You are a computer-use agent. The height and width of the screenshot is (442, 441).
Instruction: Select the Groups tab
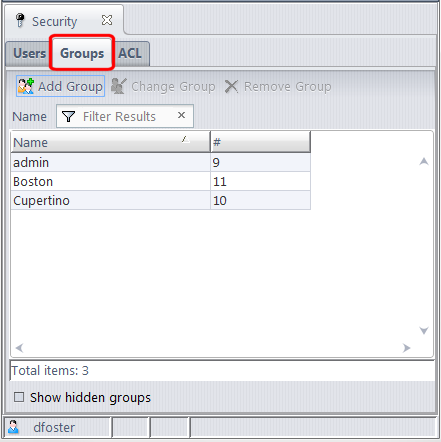point(82,53)
